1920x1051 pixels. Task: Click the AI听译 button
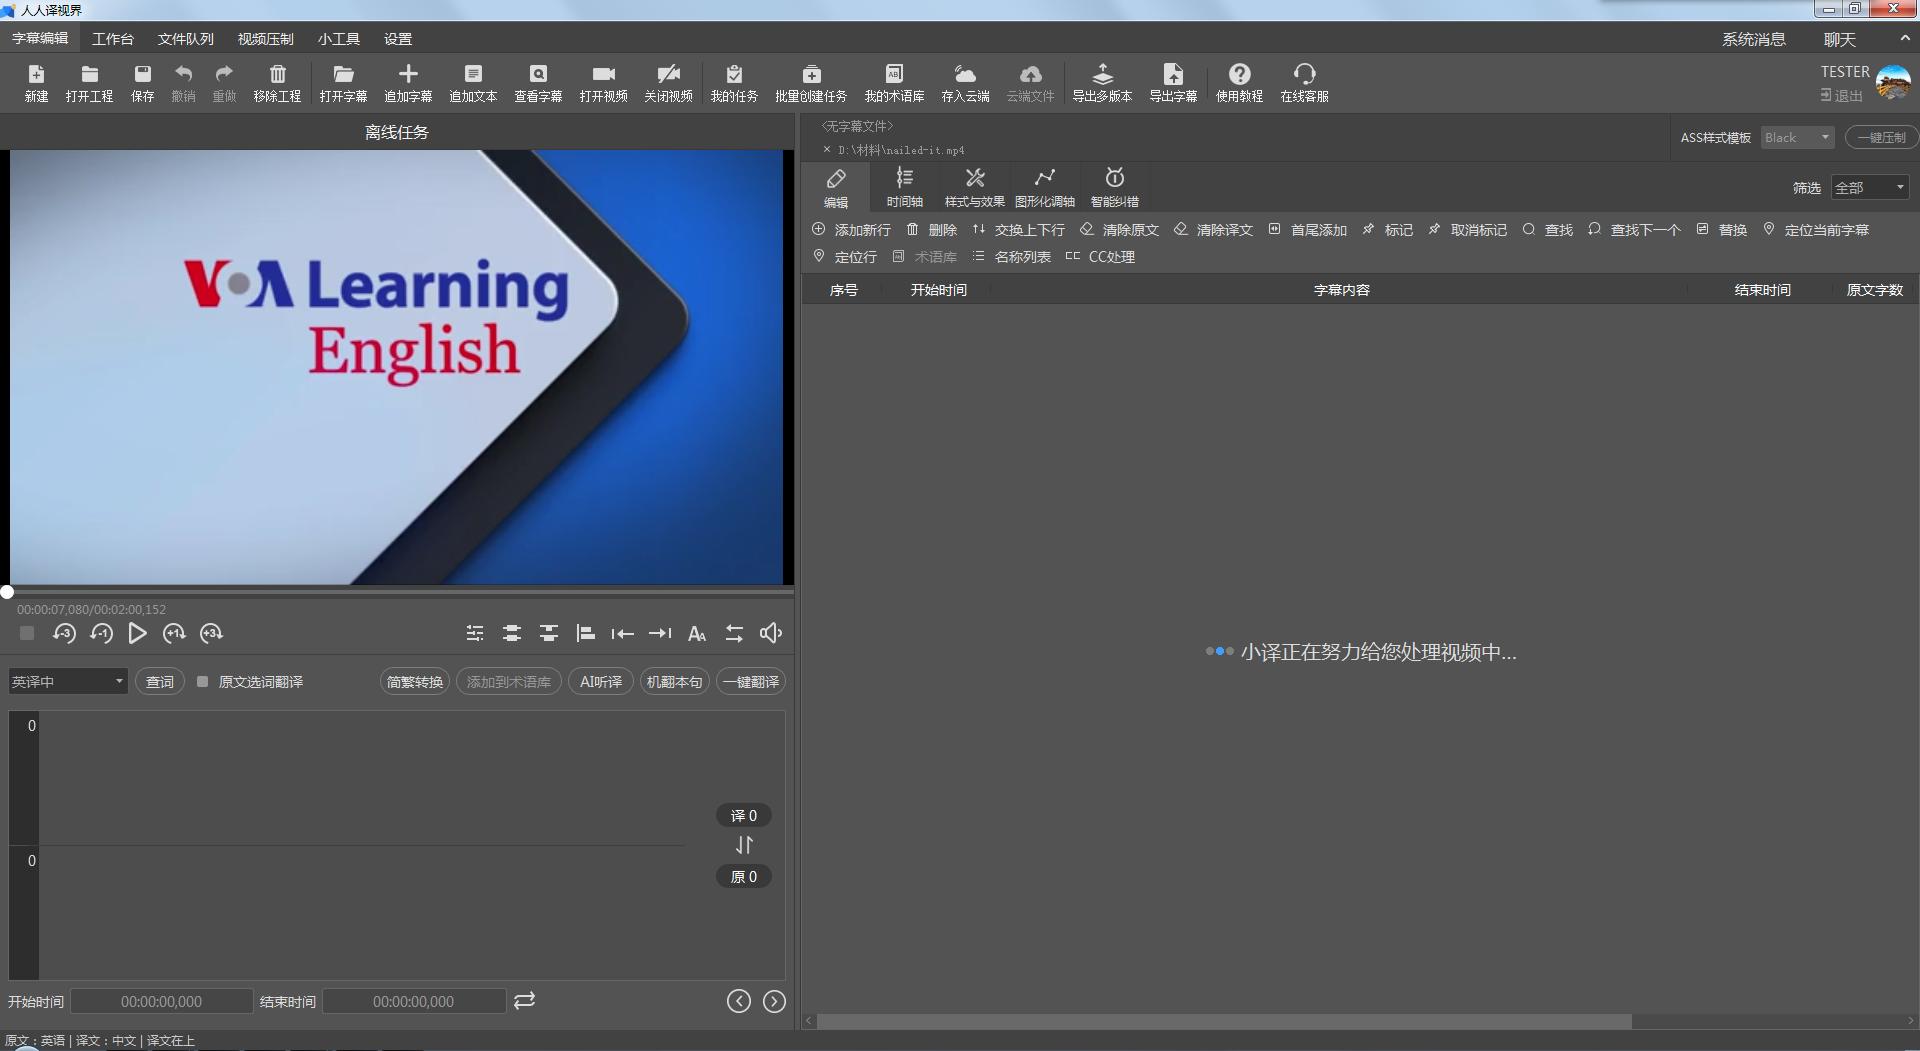[x=601, y=682]
